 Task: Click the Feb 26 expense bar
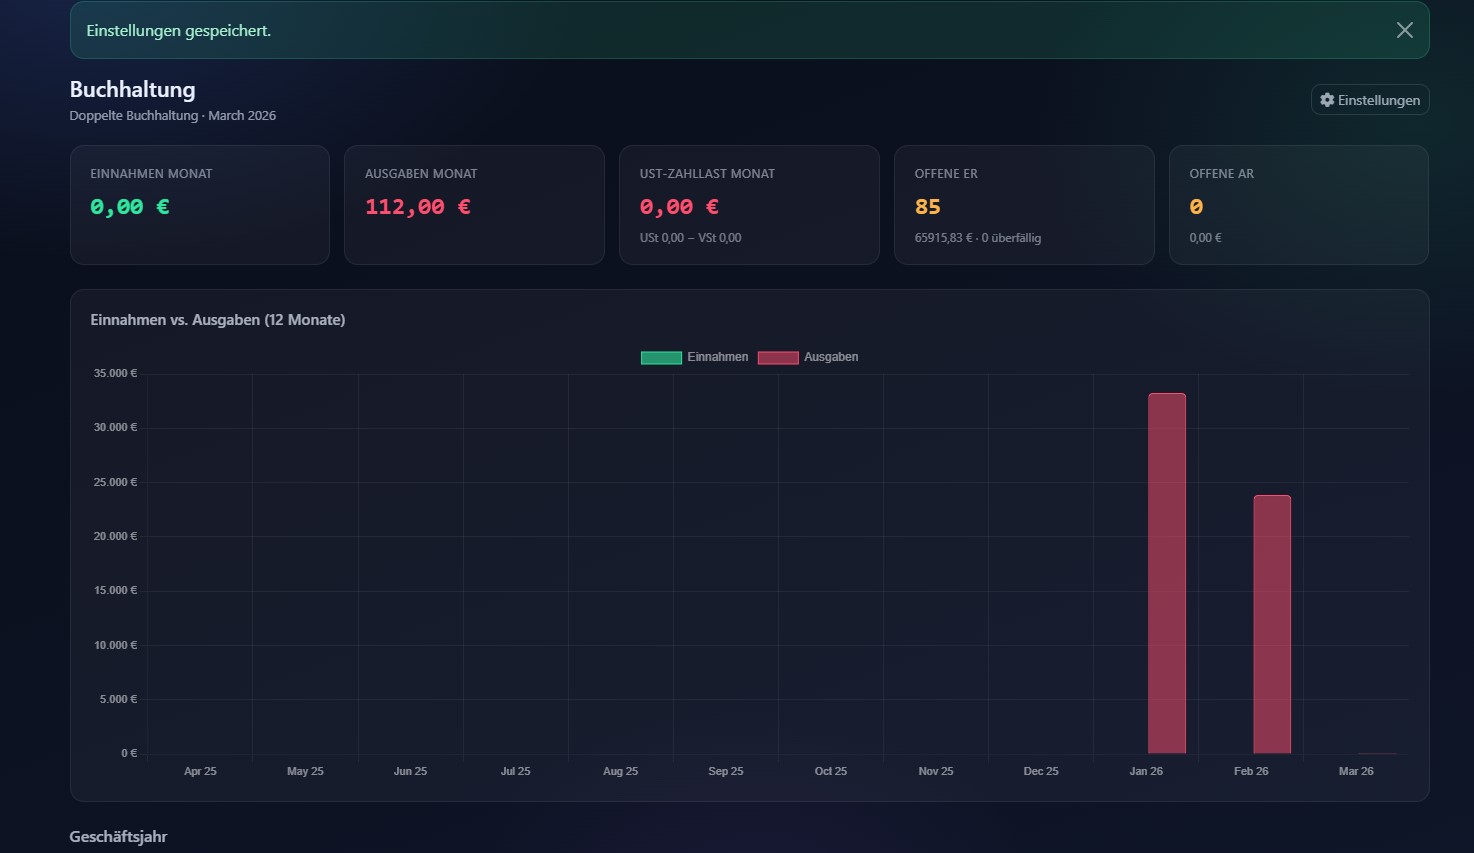[1272, 624]
